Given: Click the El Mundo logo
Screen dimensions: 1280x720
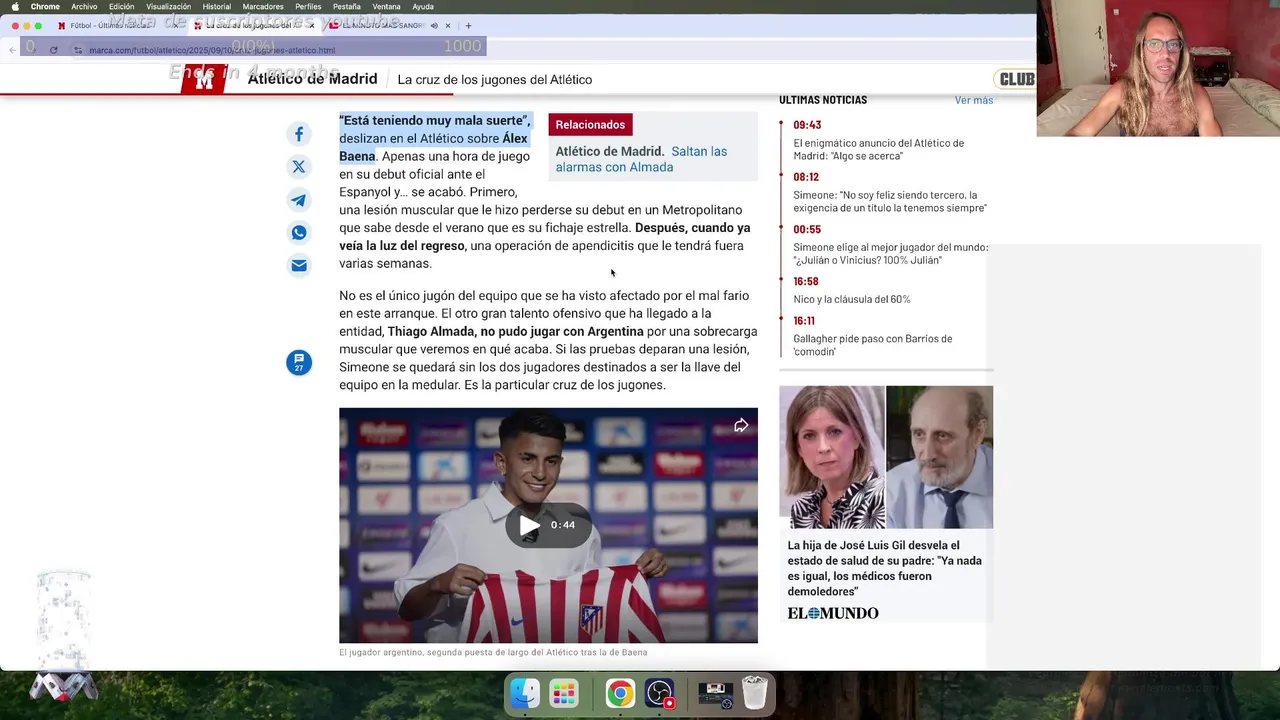Looking at the screenshot, I should click(x=833, y=613).
